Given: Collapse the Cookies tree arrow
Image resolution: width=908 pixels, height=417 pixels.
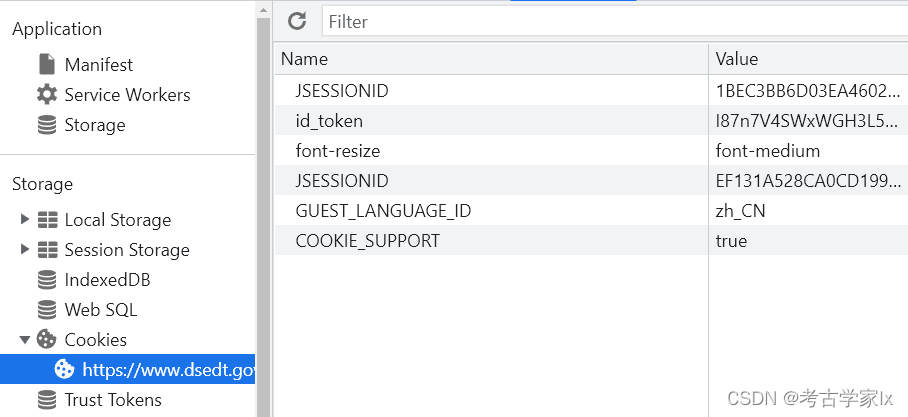Looking at the screenshot, I should (25, 340).
